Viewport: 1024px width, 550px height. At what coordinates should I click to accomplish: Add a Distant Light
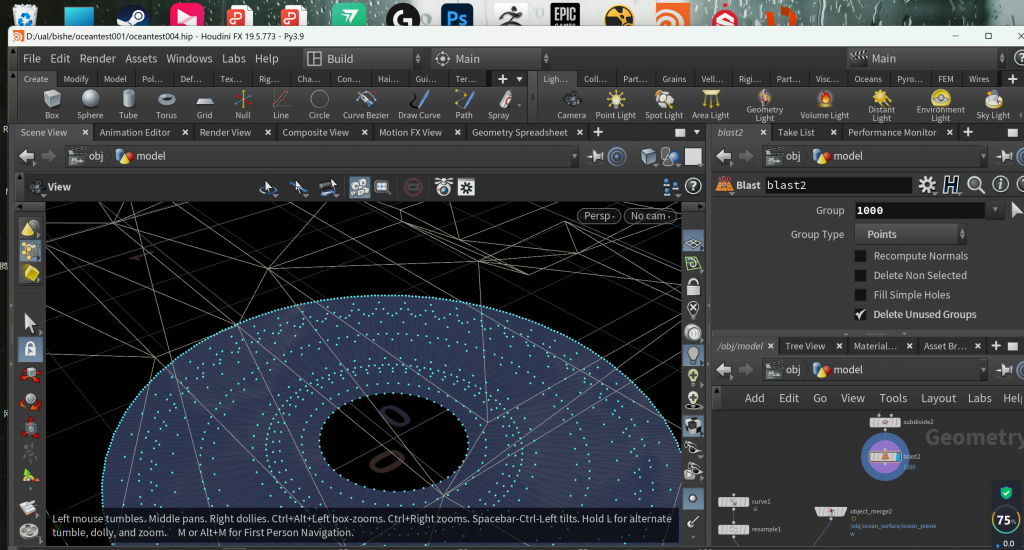[x=882, y=106]
